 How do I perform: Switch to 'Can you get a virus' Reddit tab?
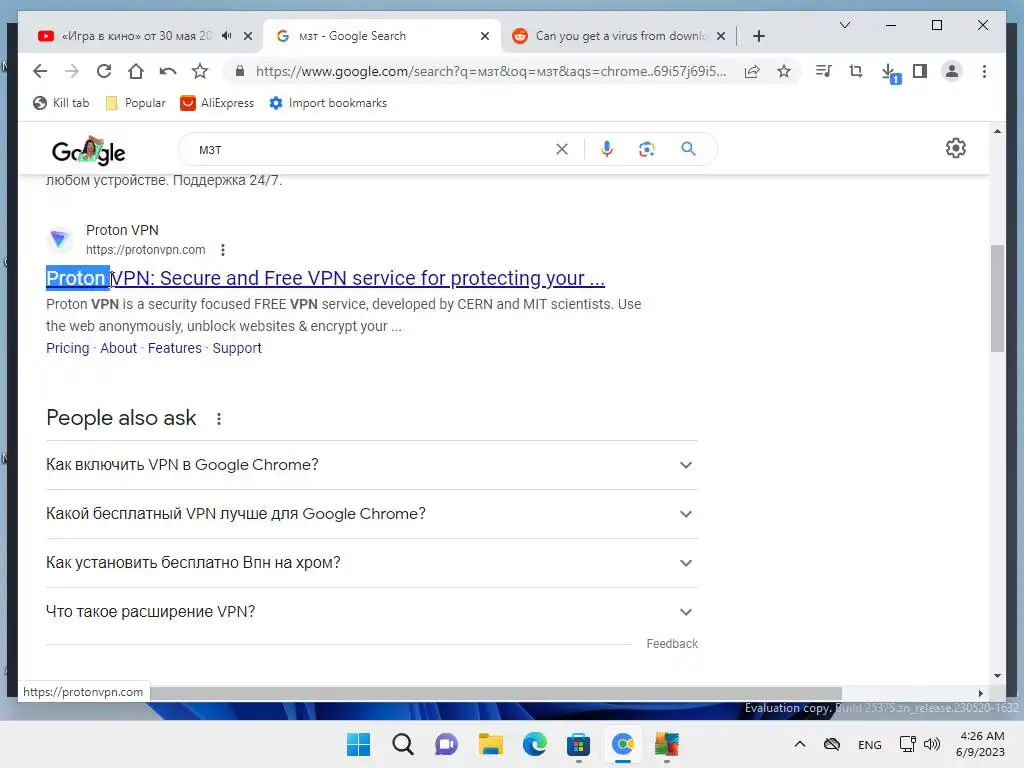click(619, 36)
